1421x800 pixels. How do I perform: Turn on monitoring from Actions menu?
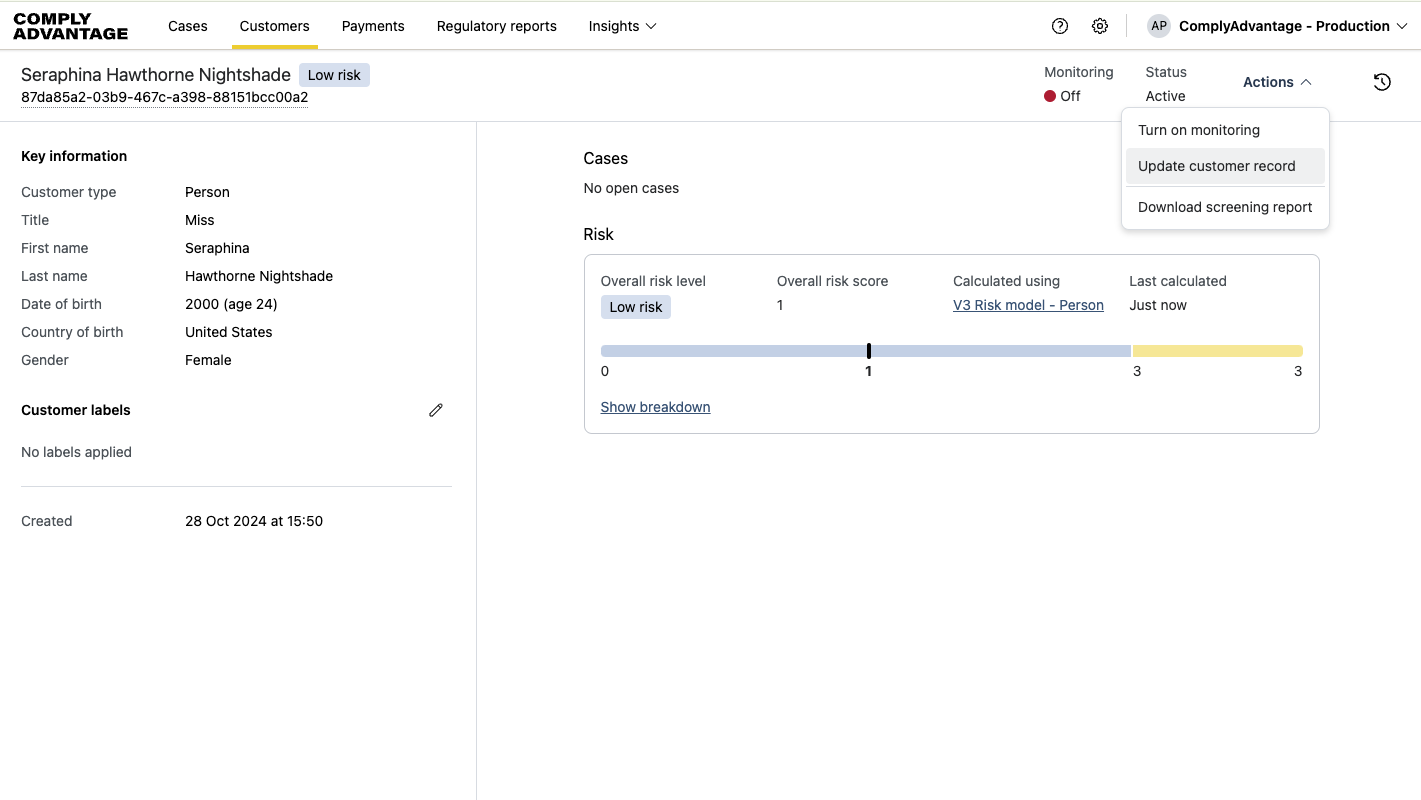coord(1198,130)
